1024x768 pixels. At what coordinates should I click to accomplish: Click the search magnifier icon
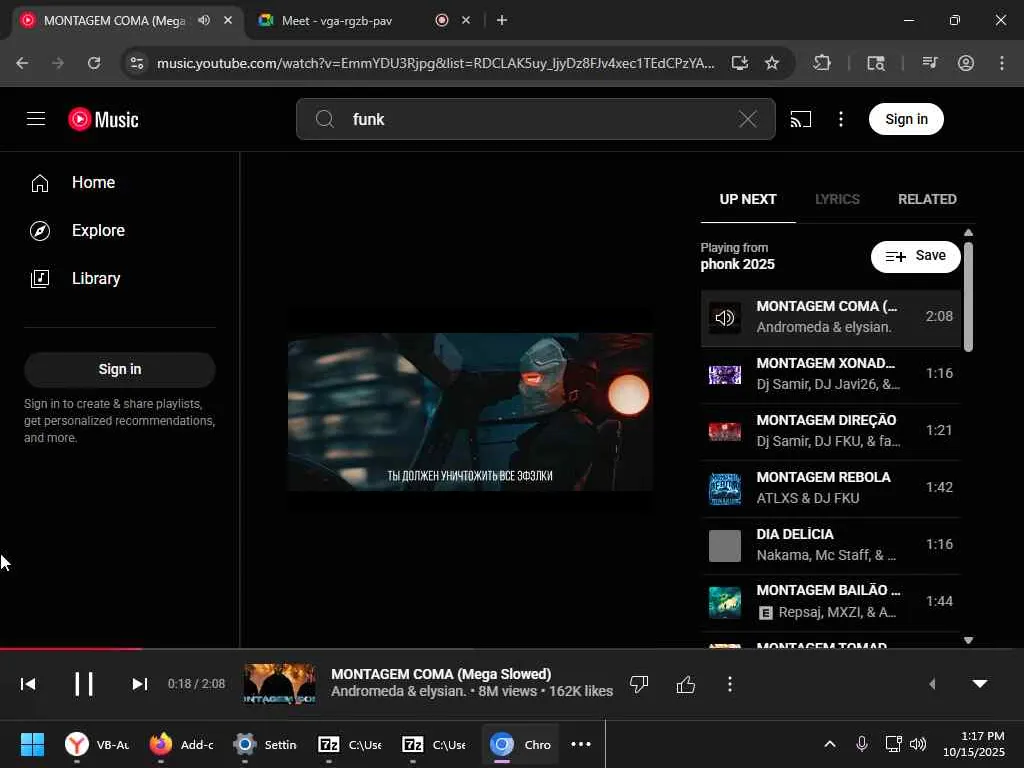325,119
